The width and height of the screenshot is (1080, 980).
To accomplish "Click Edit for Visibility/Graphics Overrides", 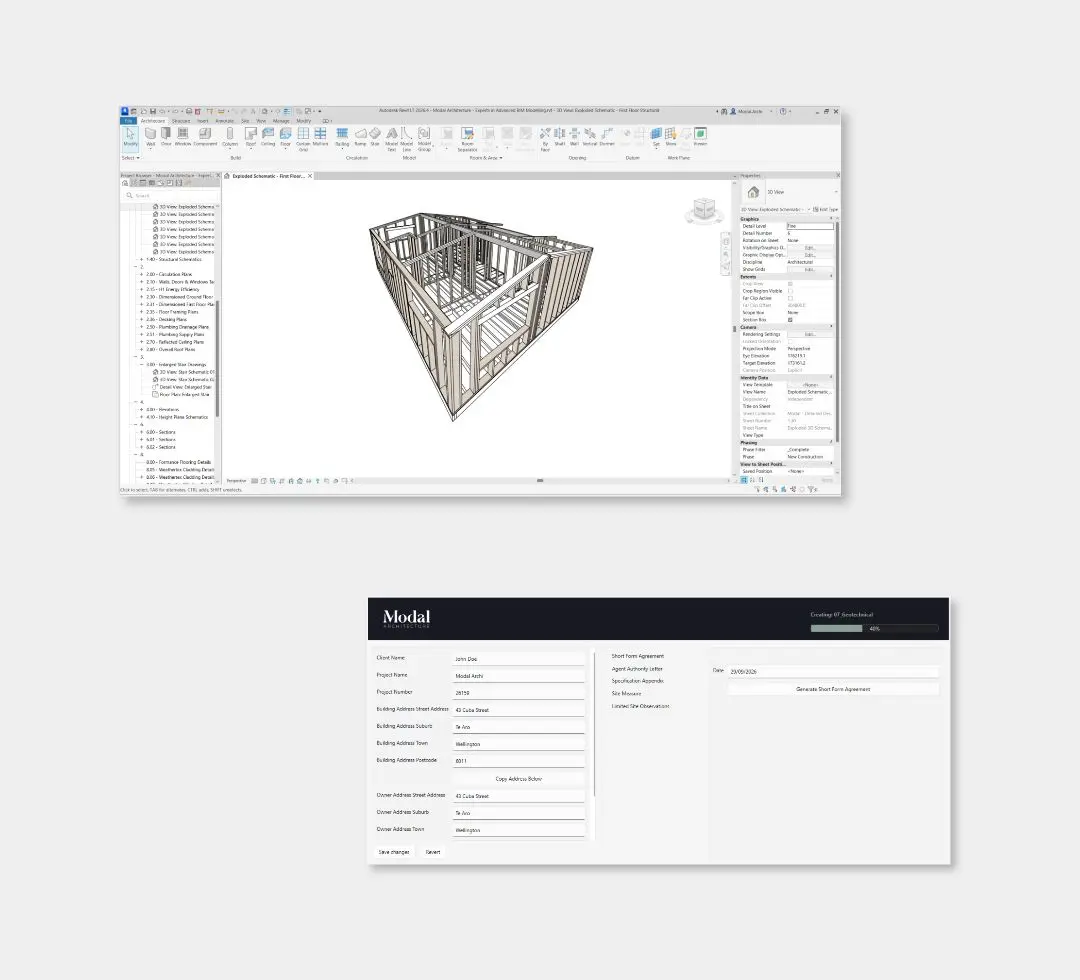I will (x=810, y=247).
